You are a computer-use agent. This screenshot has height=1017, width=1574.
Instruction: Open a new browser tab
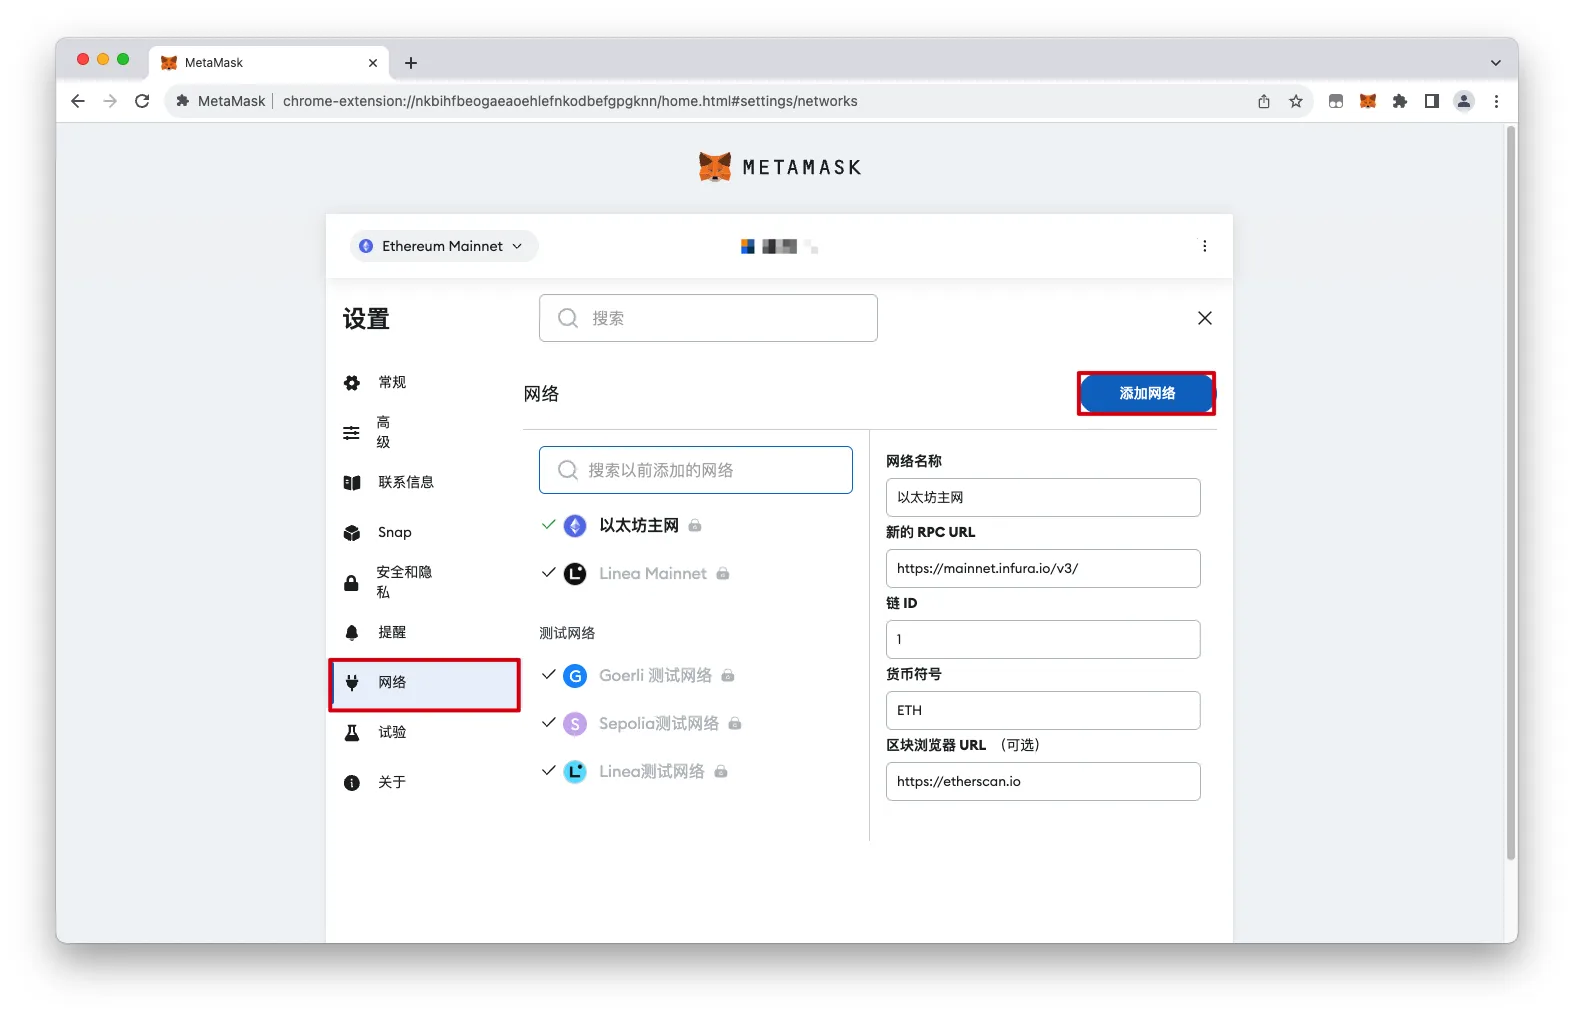coord(411,63)
